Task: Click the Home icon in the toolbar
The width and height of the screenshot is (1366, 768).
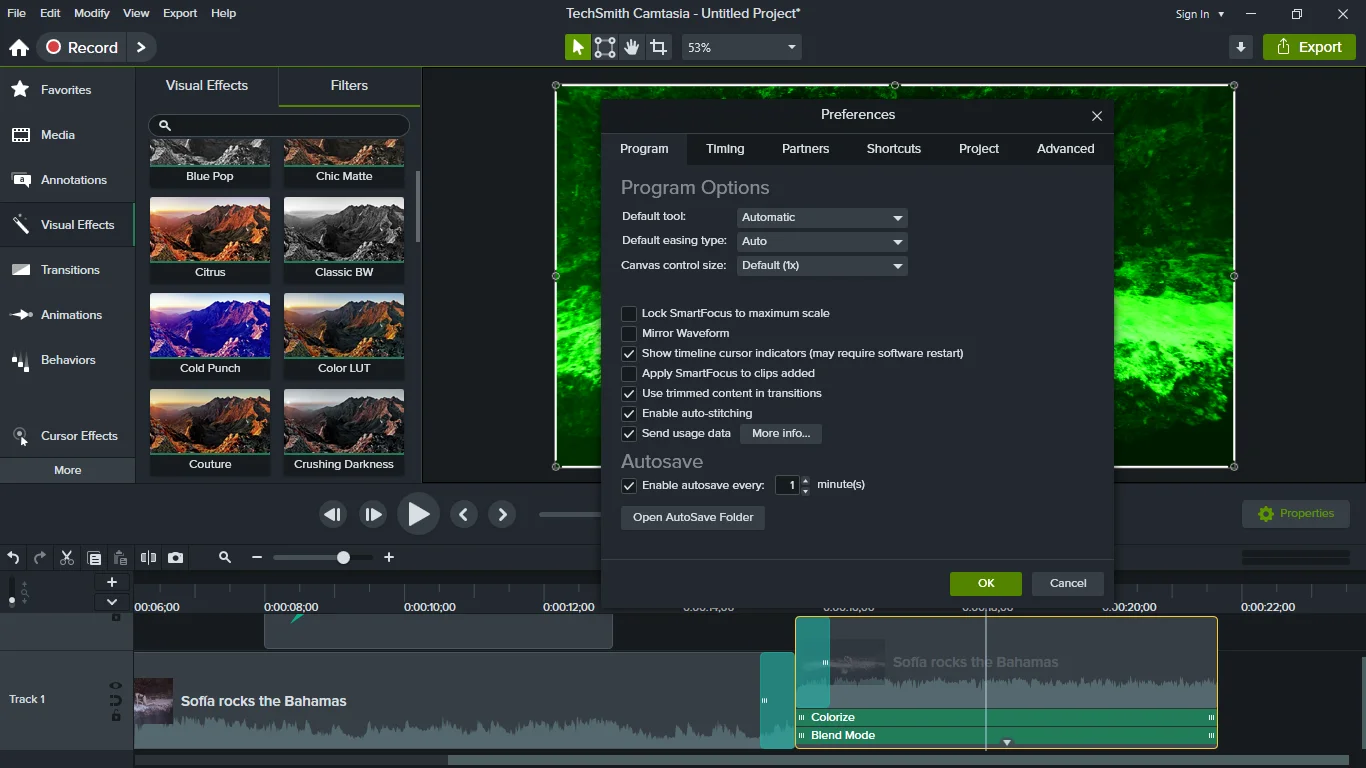Action: point(19,48)
